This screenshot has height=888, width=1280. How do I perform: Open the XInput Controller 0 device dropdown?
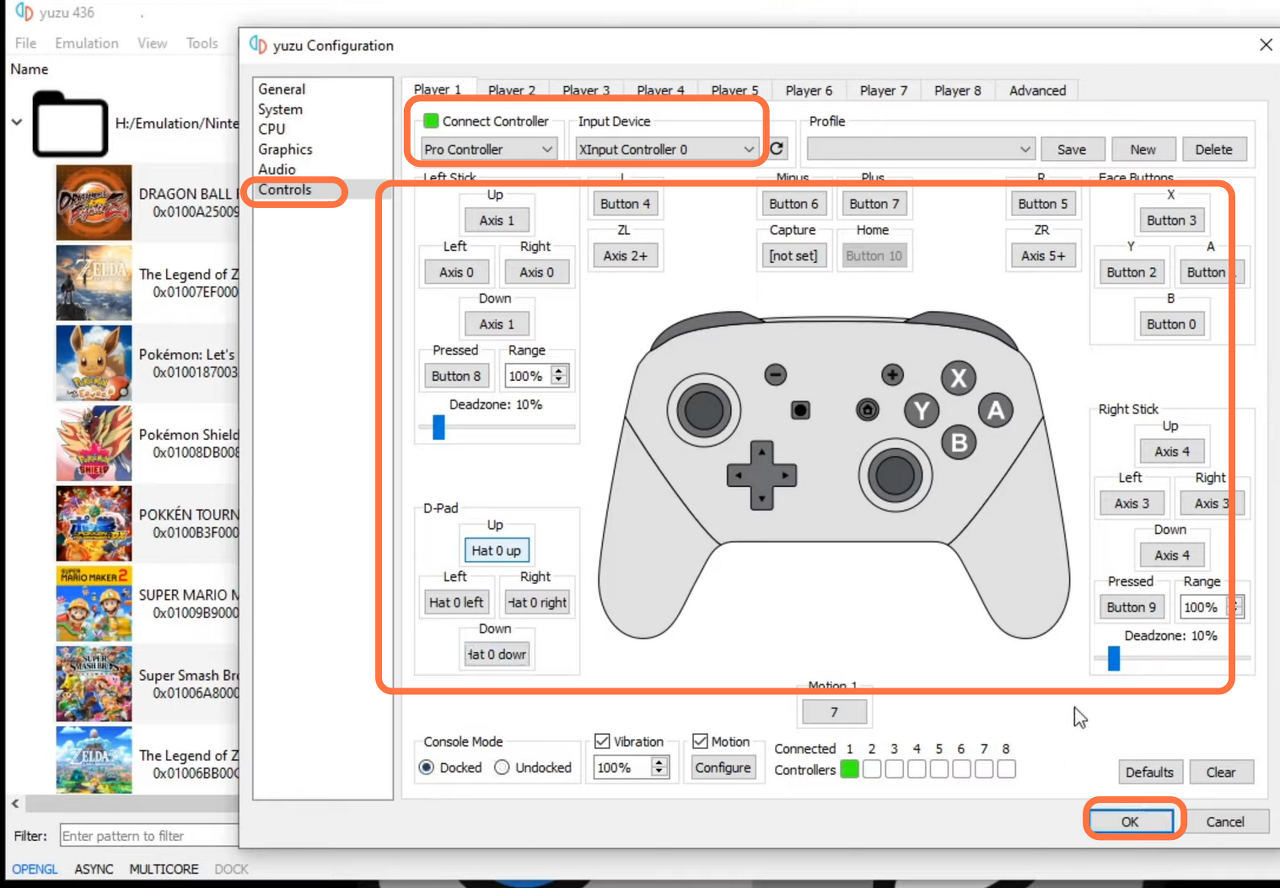(x=667, y=149)
